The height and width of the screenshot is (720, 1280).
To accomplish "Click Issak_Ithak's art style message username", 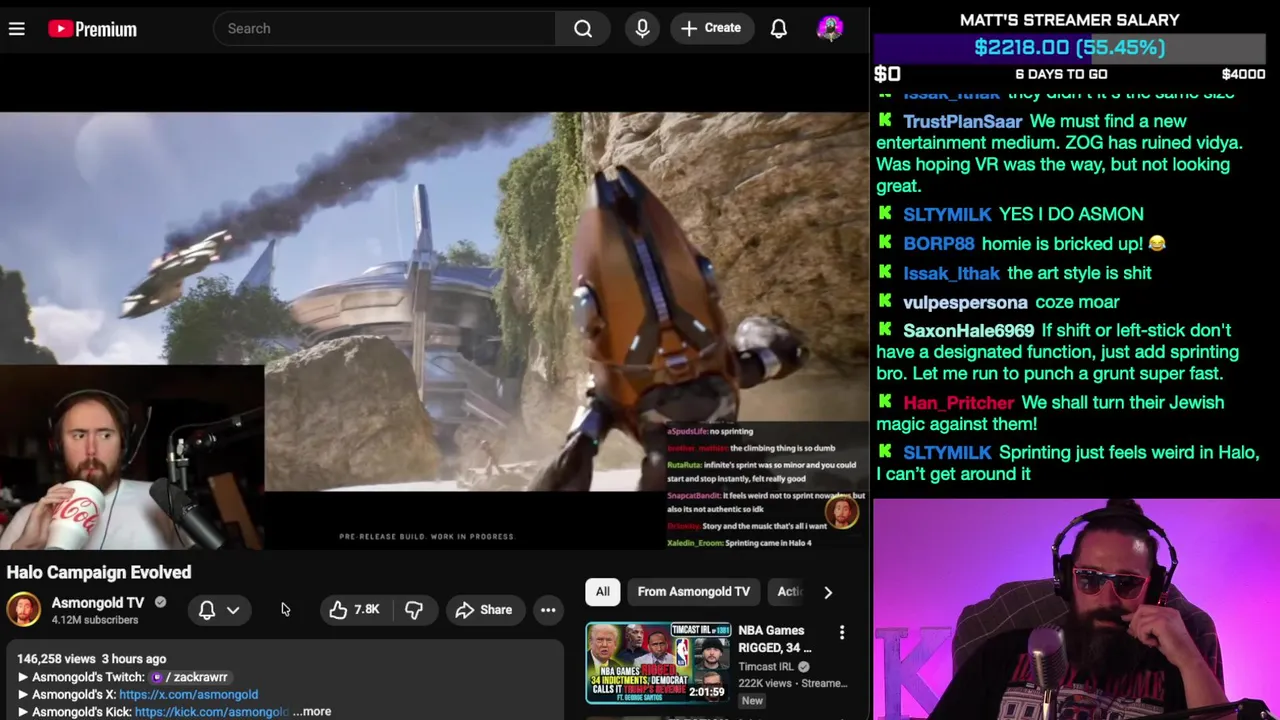I will pos(951,273).
